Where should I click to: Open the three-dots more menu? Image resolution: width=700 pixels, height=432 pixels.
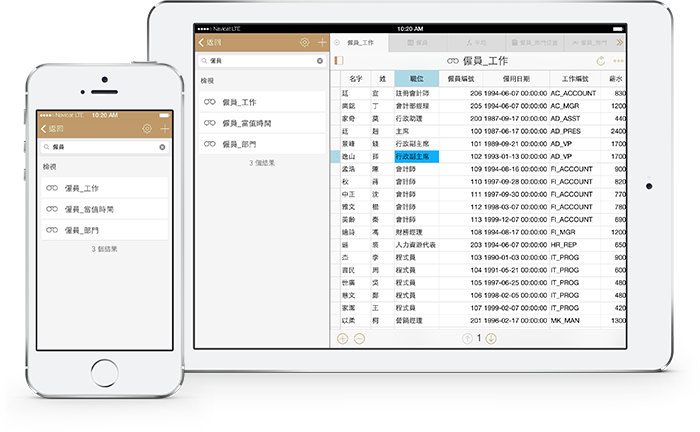(x=618, y=61)
